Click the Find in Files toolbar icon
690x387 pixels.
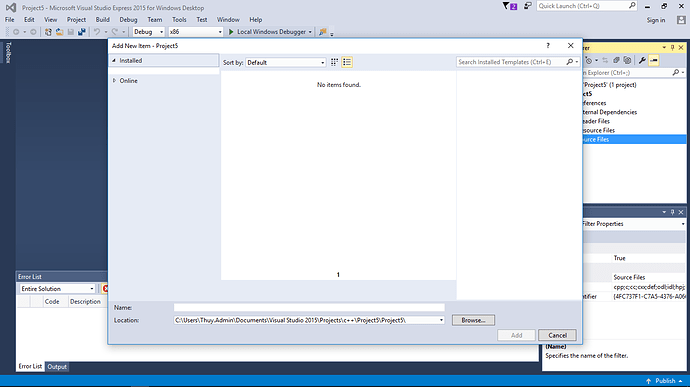point(323,32)
